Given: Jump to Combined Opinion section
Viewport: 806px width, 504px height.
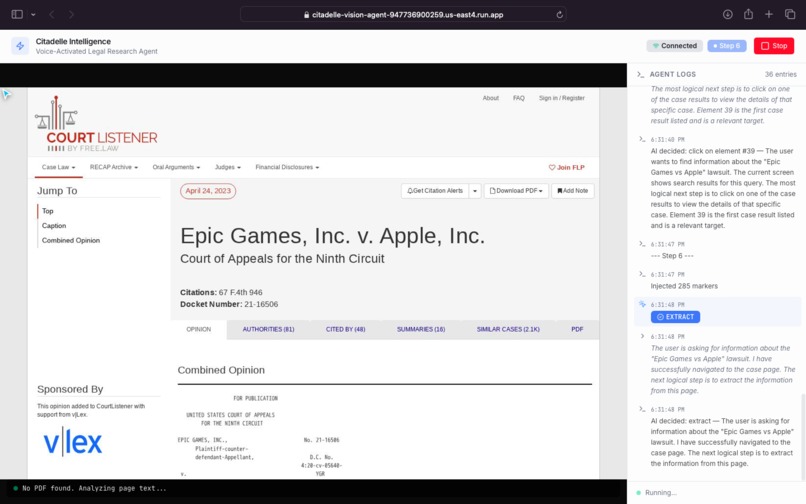Looking at the screenshot, I should coord(71,240).
